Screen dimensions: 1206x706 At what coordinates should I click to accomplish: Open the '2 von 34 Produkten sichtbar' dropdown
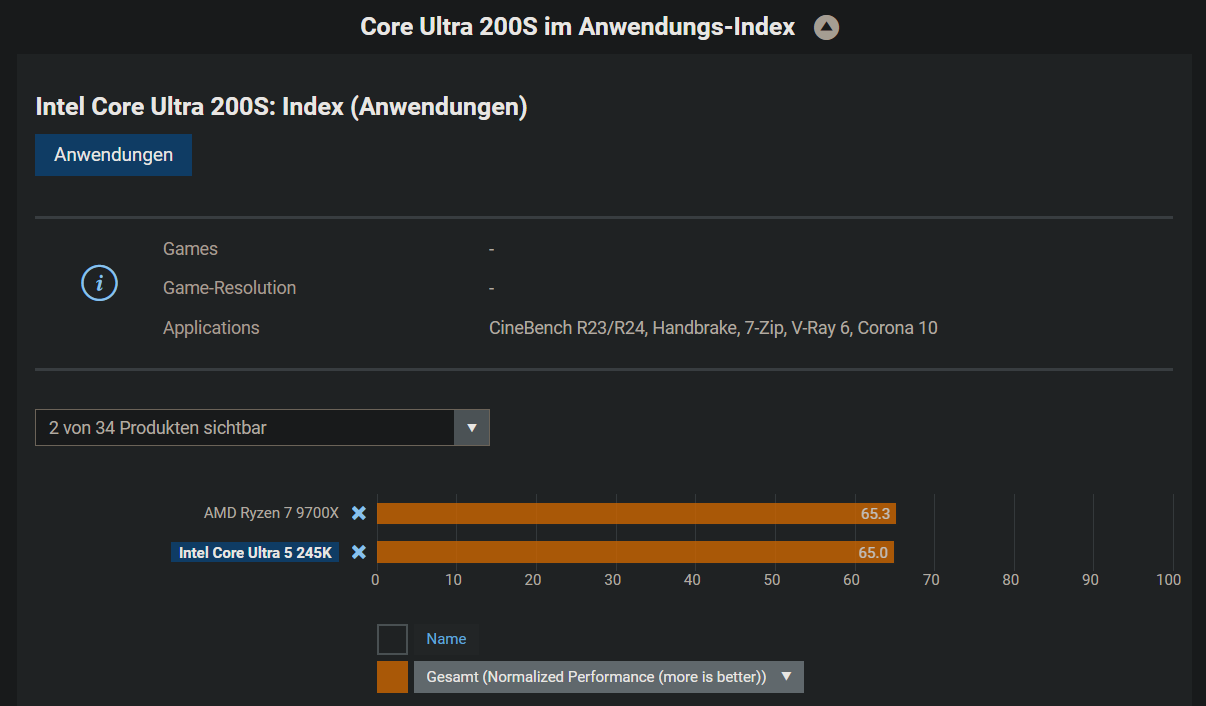tap(262, 428)
